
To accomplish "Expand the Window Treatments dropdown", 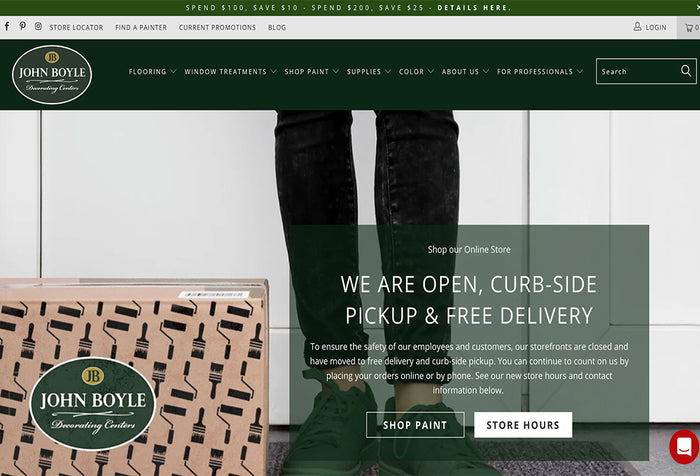I will [230, 71].
